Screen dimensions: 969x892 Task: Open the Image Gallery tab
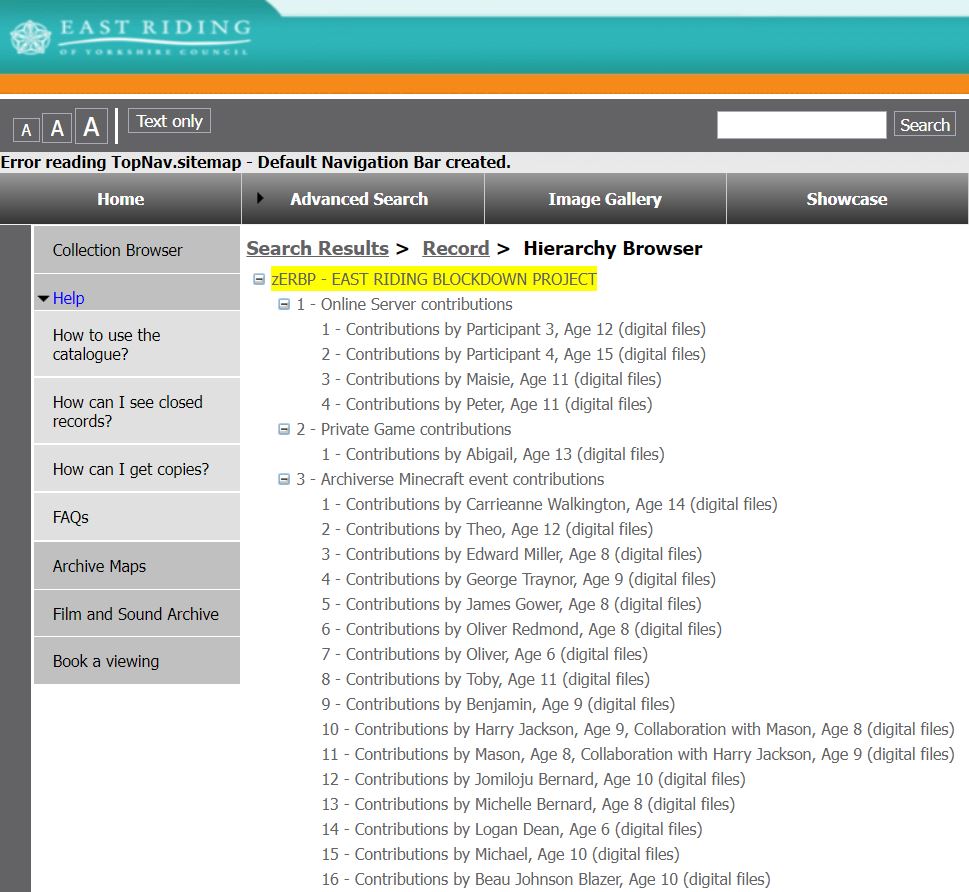(x=605, y=199)
